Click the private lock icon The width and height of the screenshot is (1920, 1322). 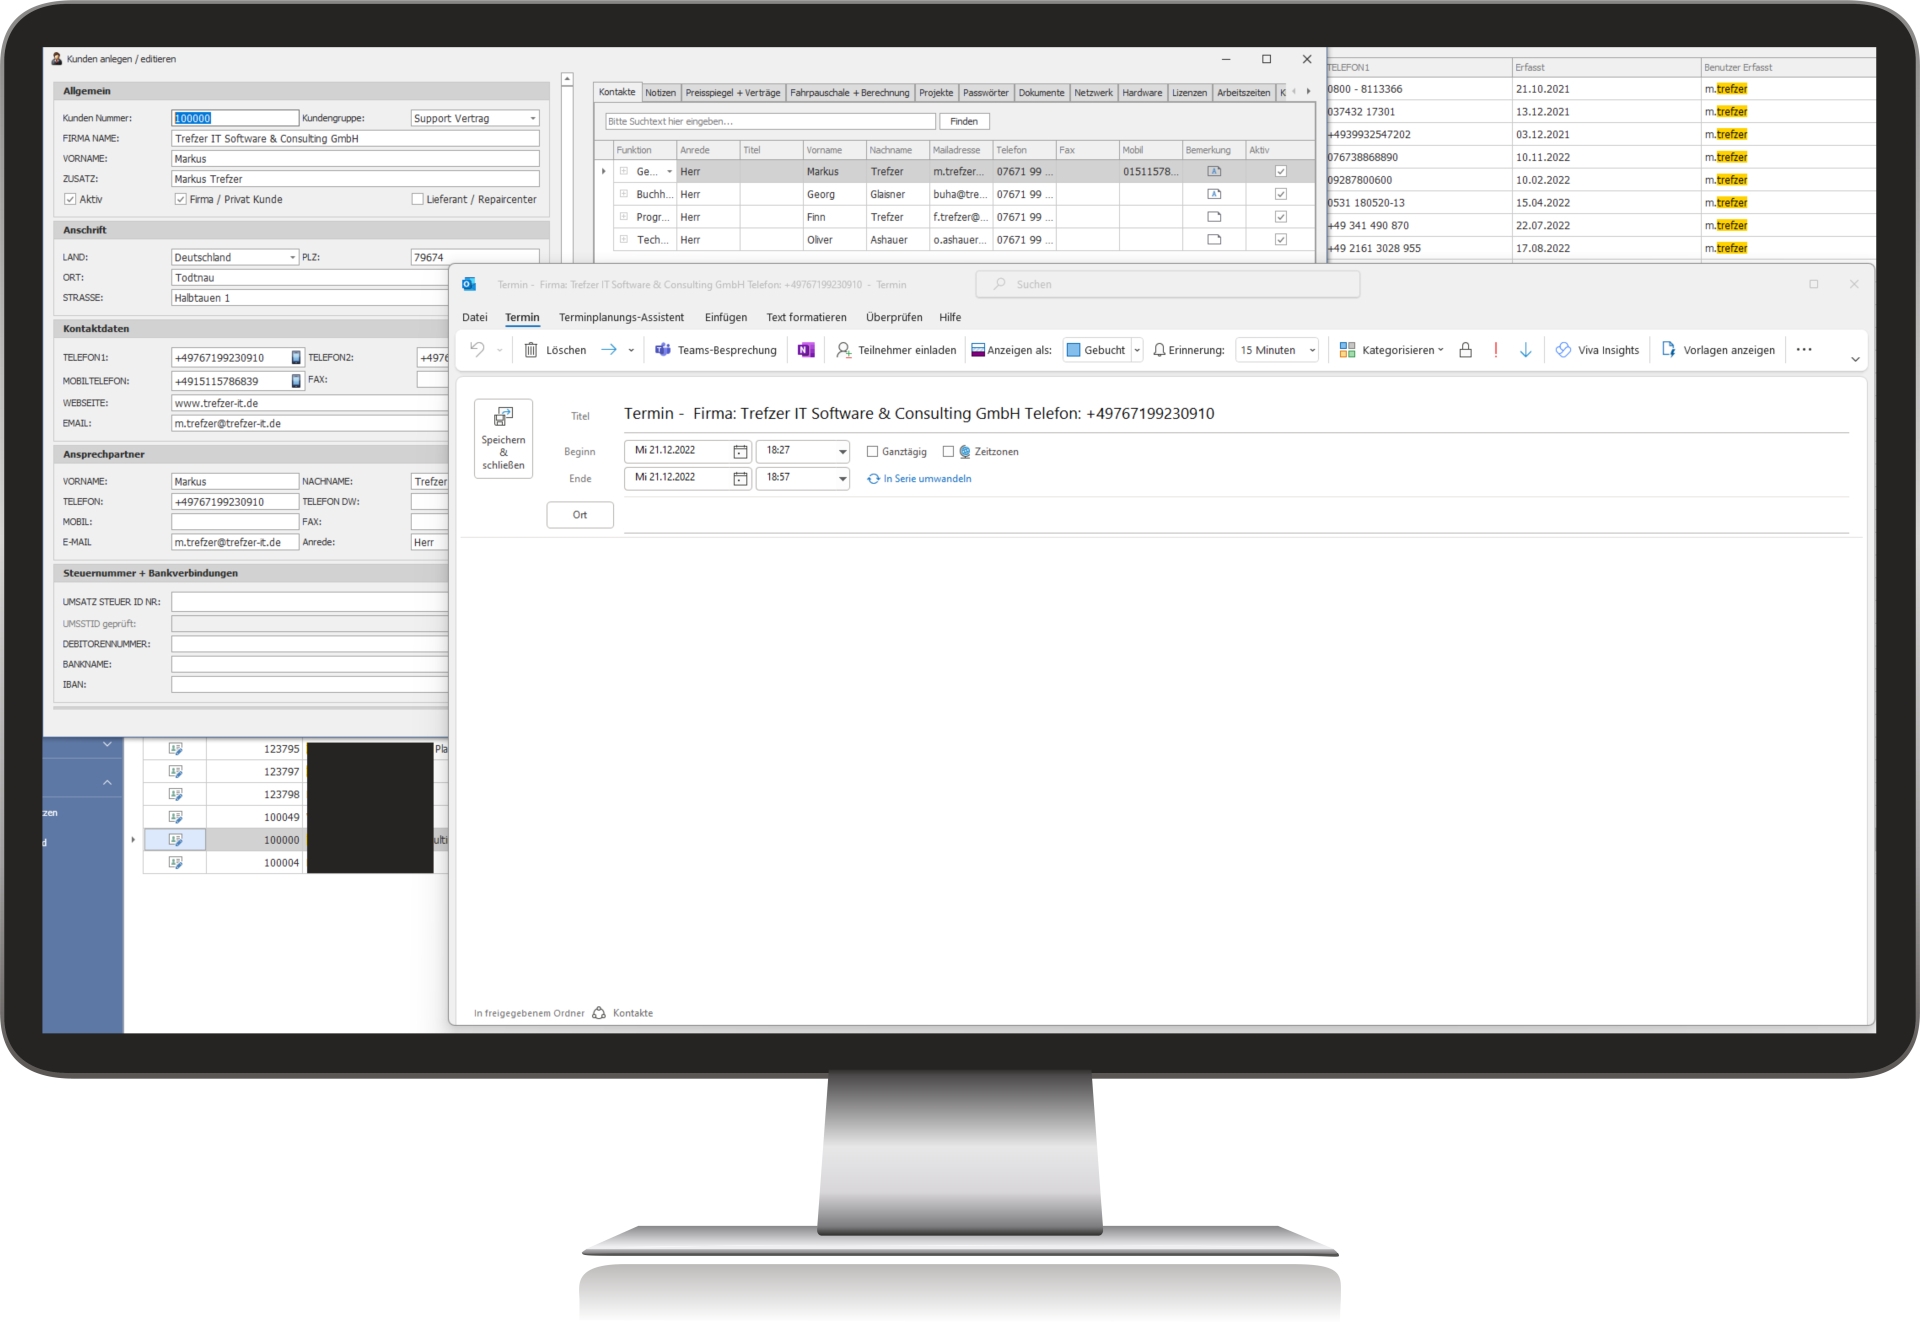(x=1465, y=350)
